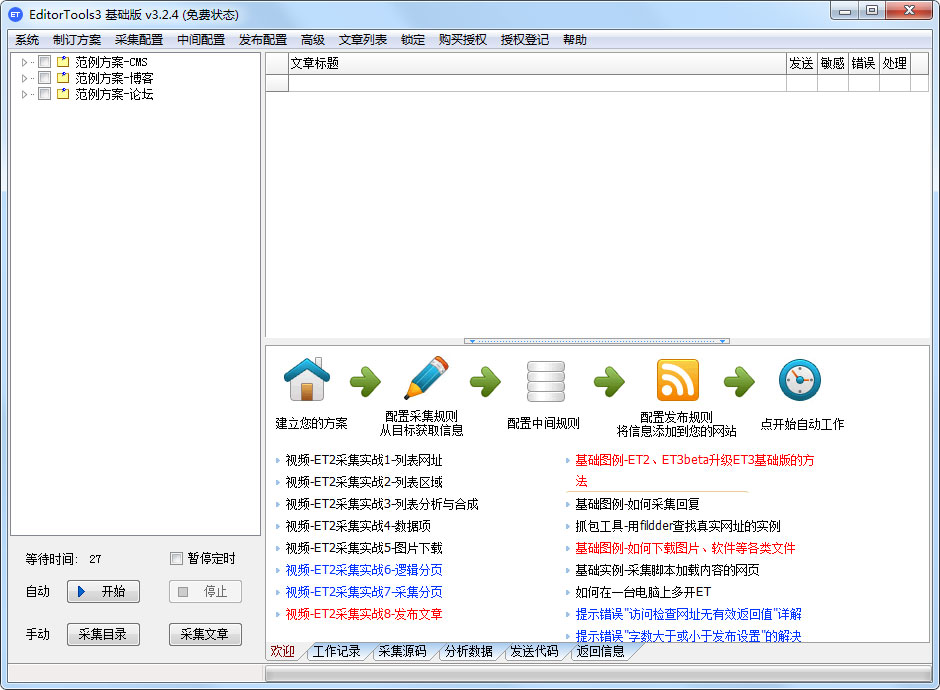The width and height of the screenshot is (940, 690).
Task: Click the bottom status progress bar
Action: tap(598, 674)
